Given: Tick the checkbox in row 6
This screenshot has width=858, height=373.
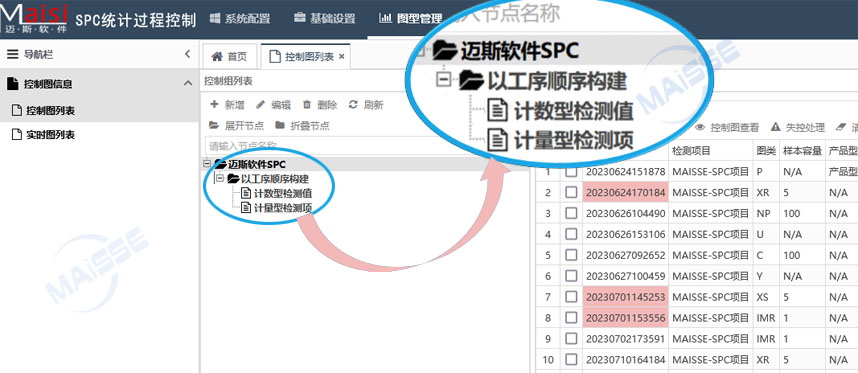Looking at the screenshot, I should (571, 276).
